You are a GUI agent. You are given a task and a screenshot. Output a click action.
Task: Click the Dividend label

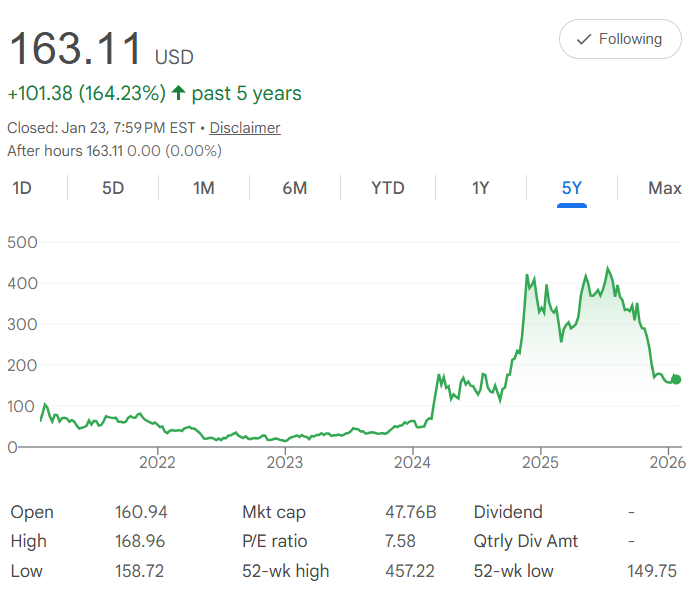point(507,512)
